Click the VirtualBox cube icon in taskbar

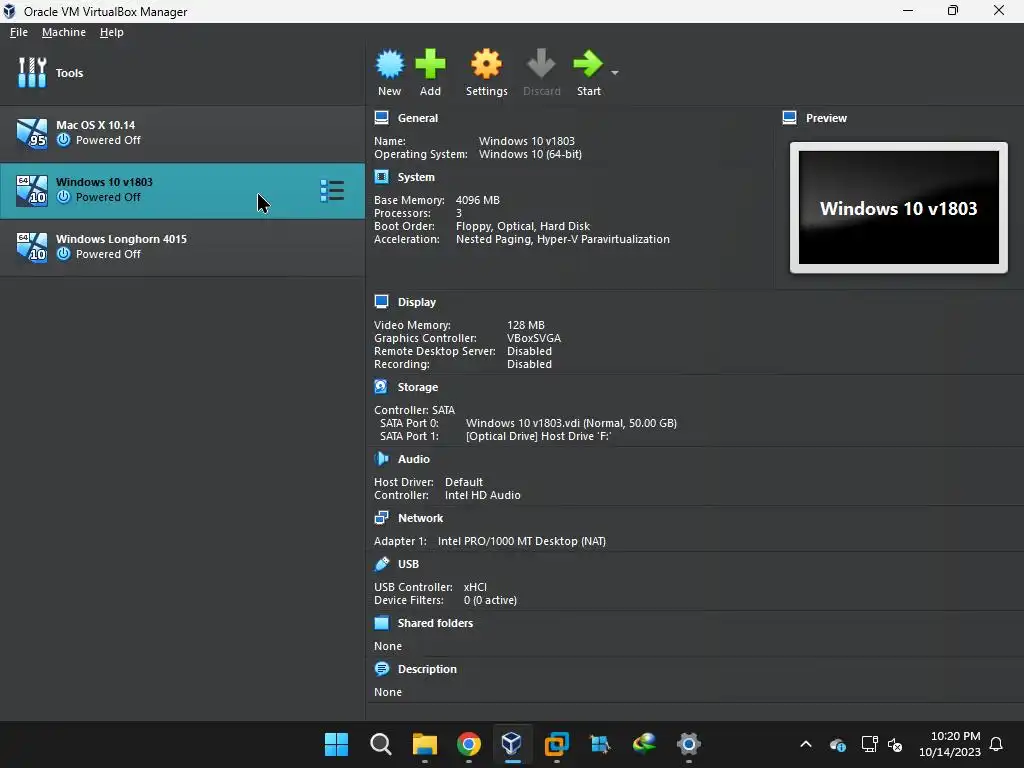coord(512,744)
